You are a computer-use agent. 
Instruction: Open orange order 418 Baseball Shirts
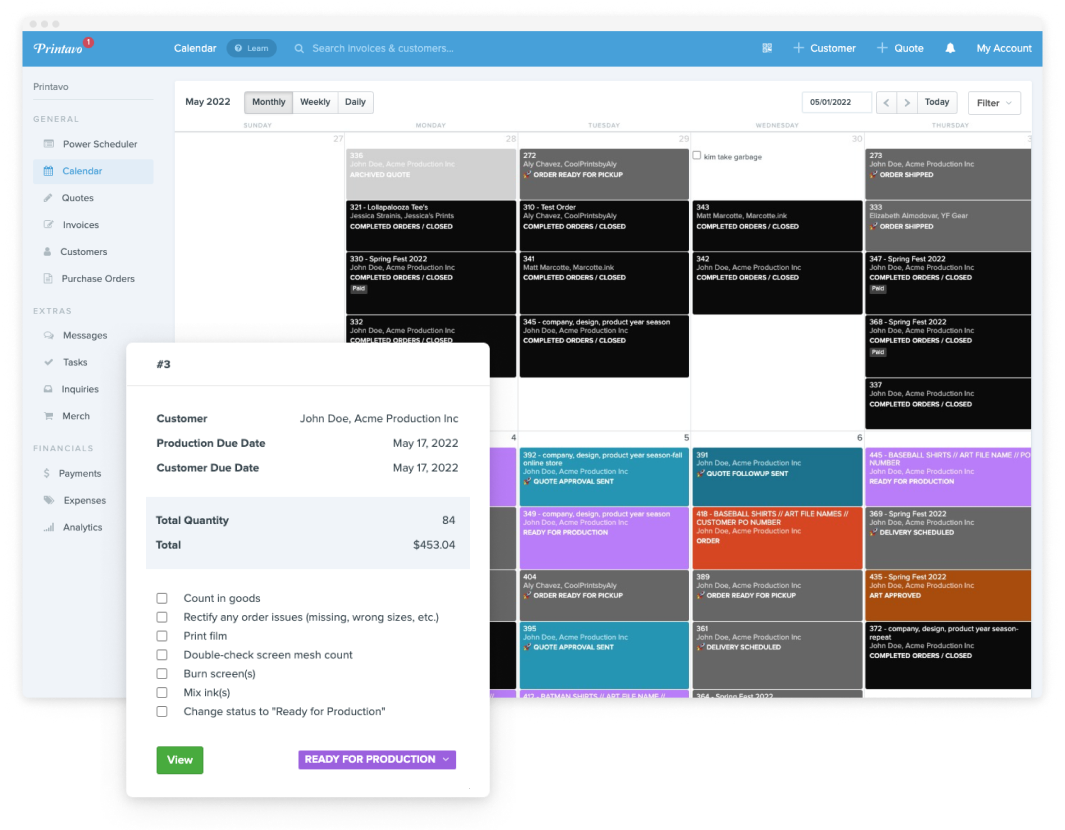[777, 538]
